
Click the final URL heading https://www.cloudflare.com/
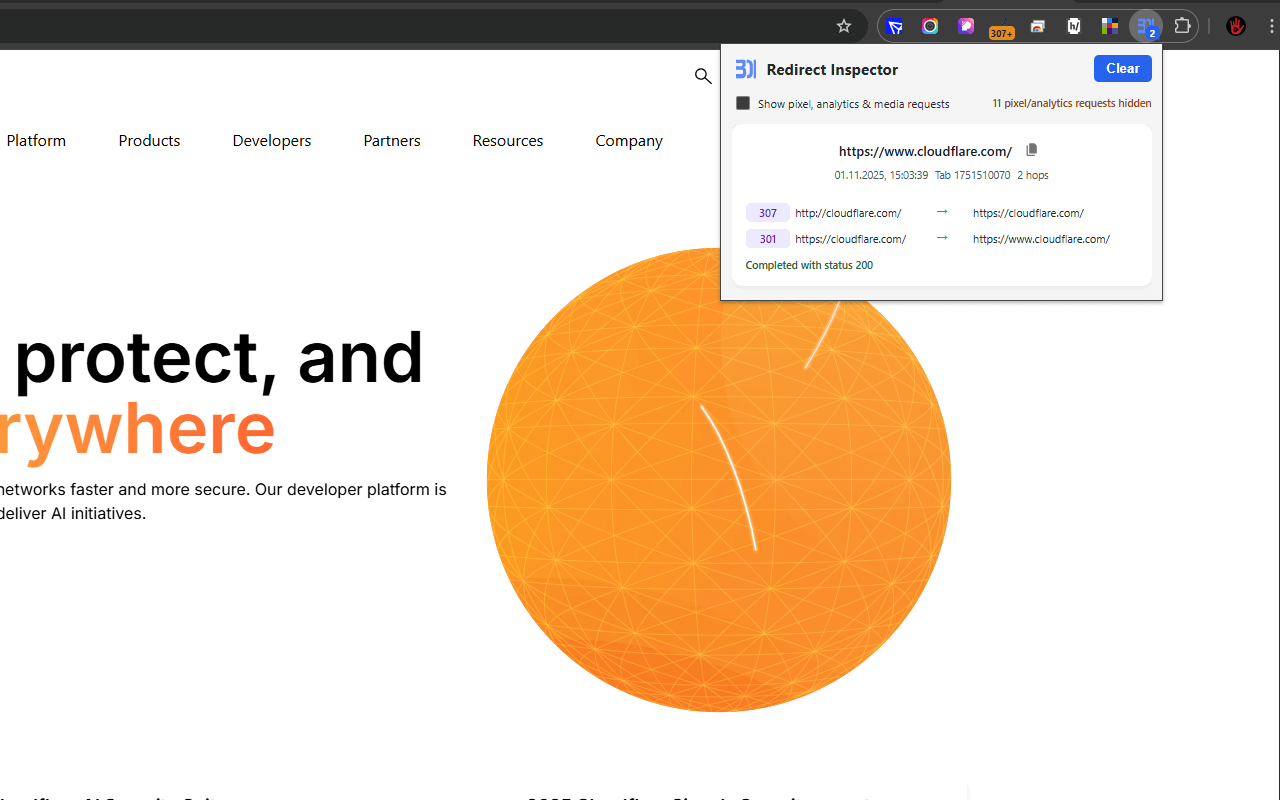pos(925,151)
